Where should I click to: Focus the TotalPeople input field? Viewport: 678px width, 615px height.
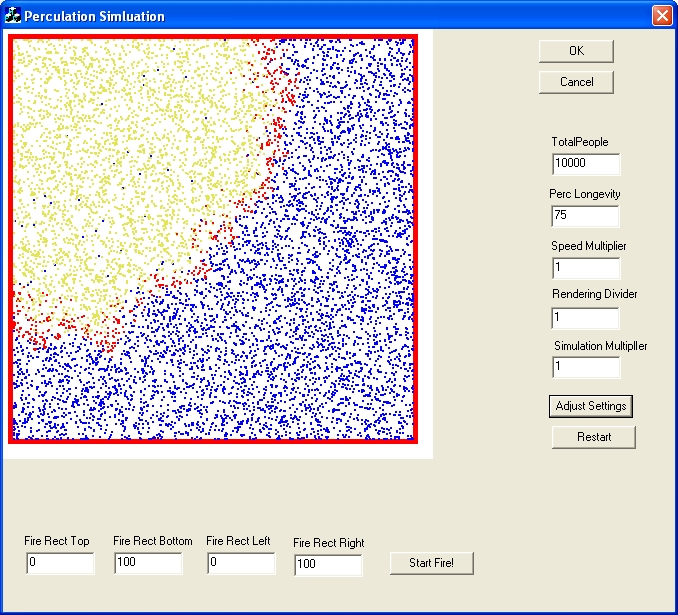[585, 164]
